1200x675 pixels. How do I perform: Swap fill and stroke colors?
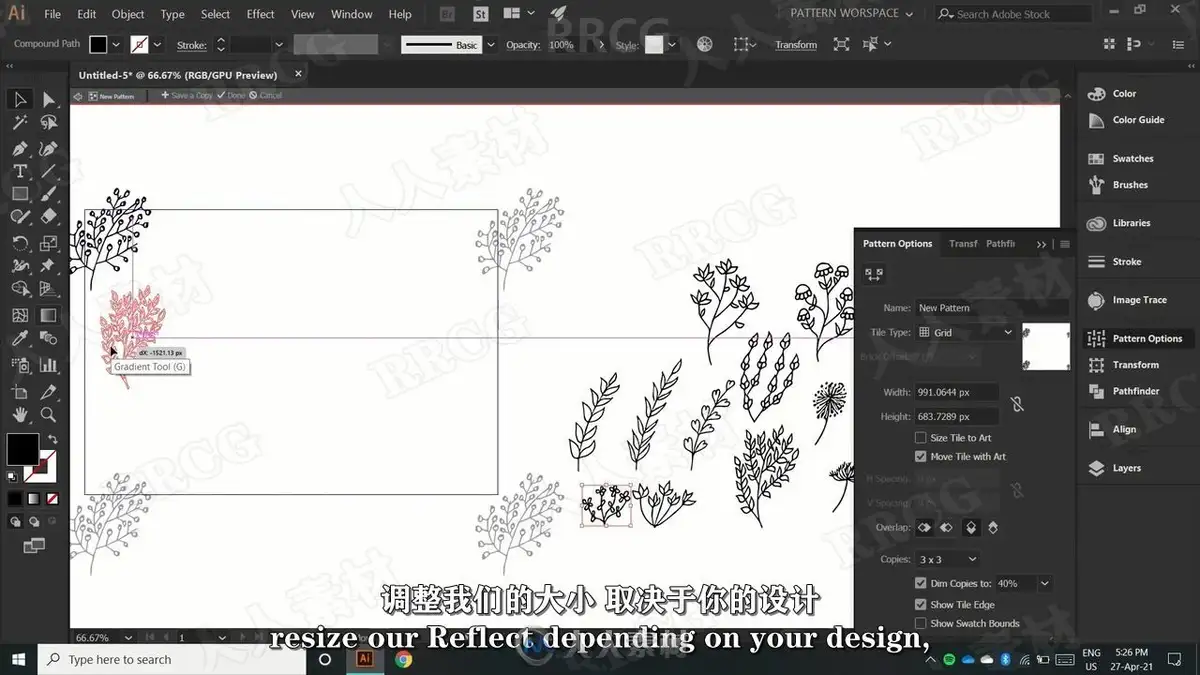click(x=51, y=440)
